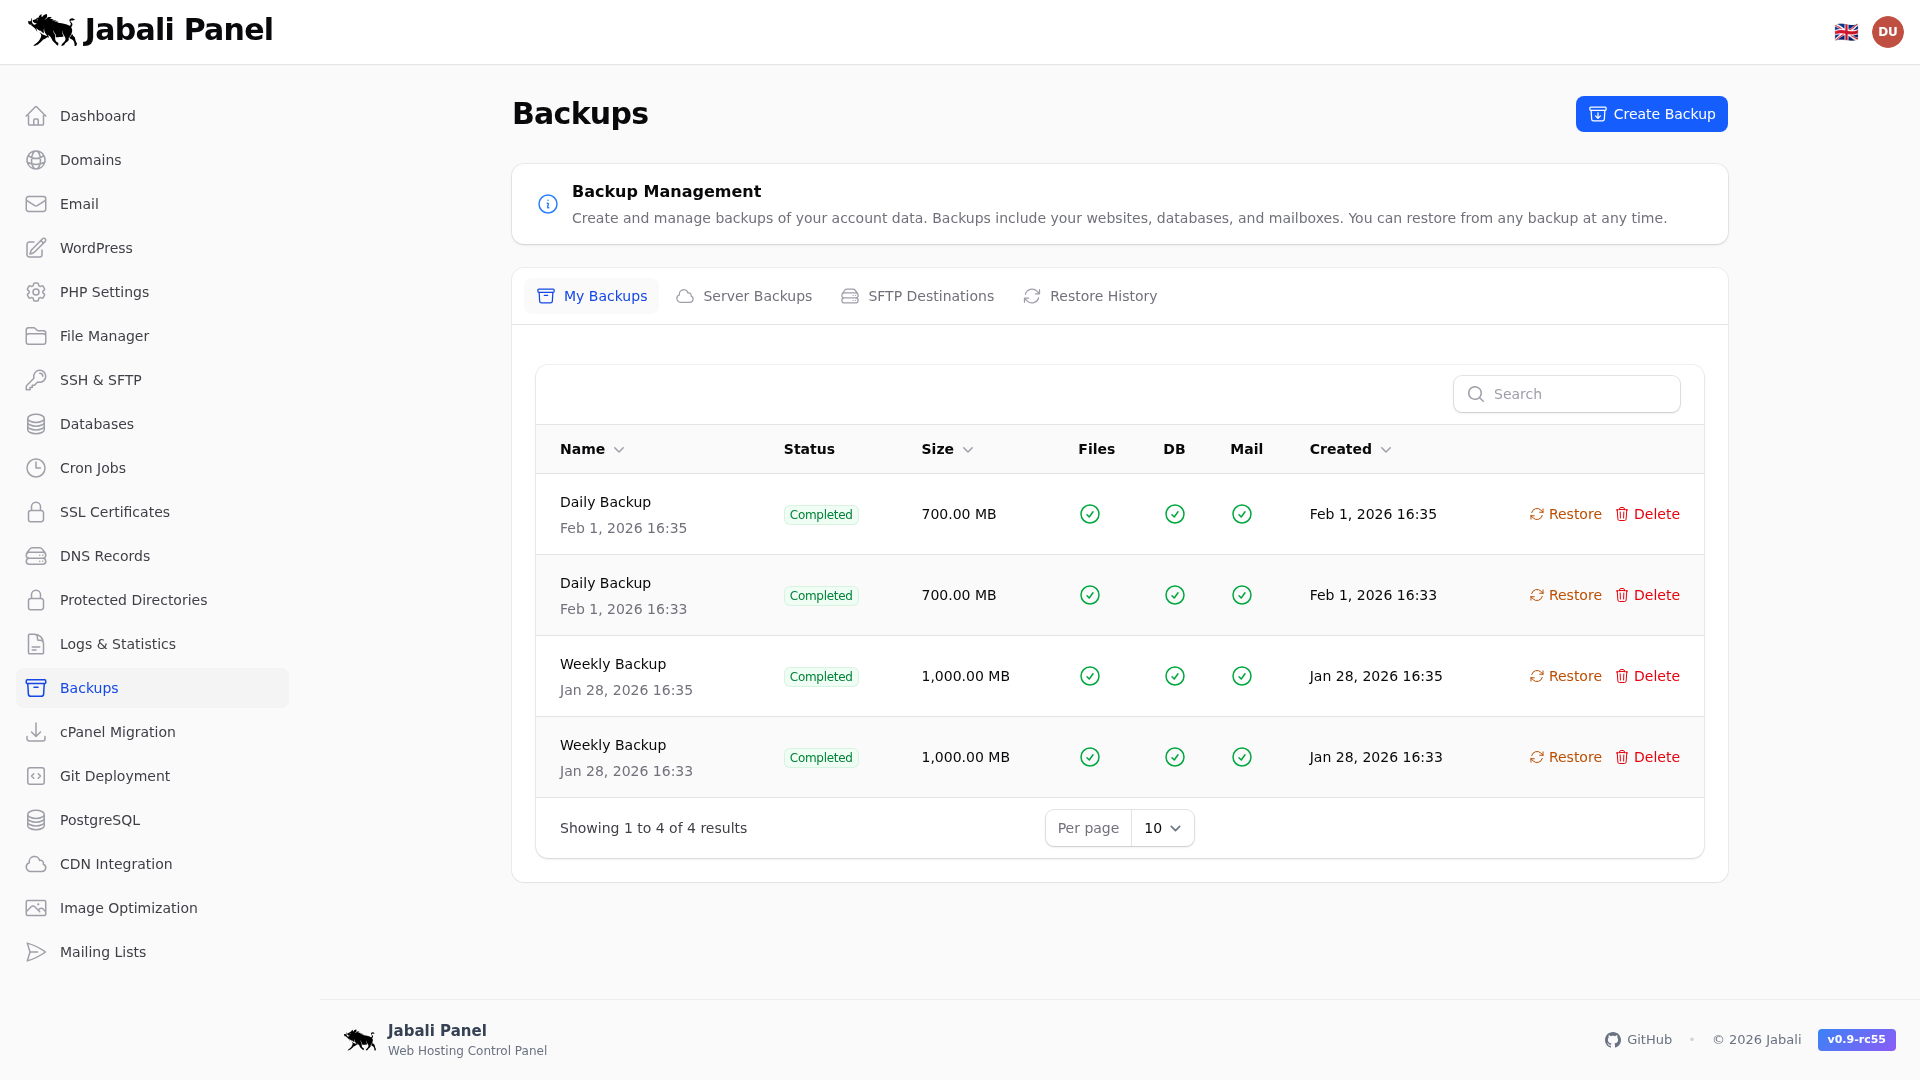The image size is (1920, 1080).
Task: Select the Databases sidebar icon
Action: (x=37, y=424)
